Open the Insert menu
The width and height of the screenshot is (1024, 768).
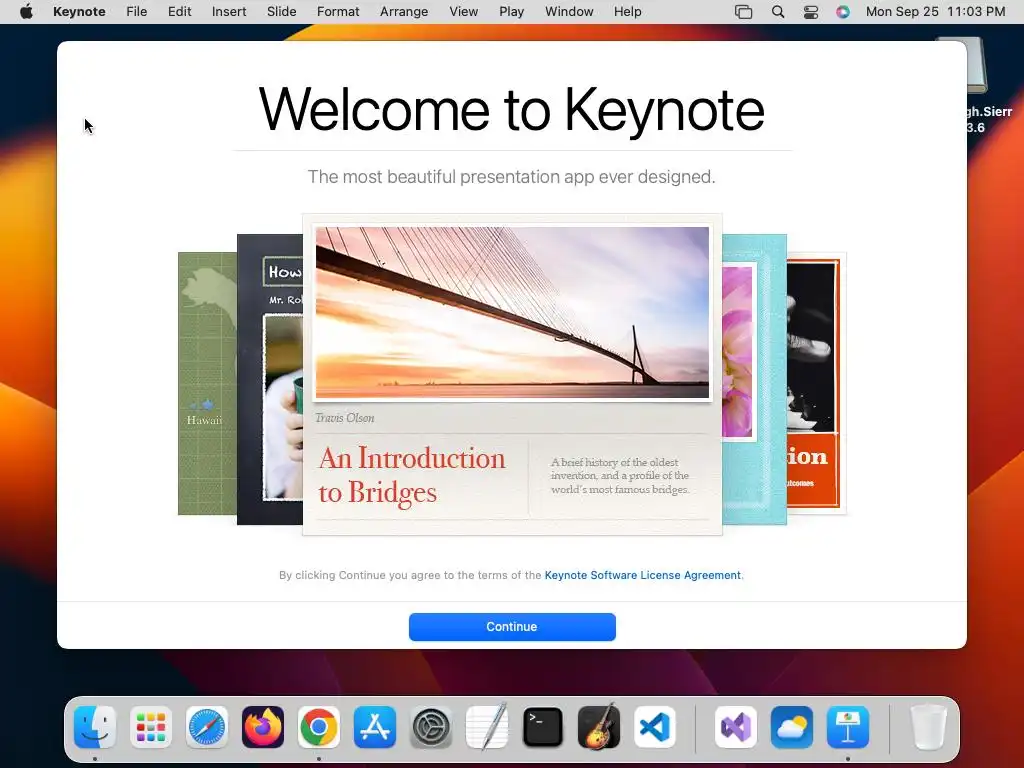click(229, 12)
